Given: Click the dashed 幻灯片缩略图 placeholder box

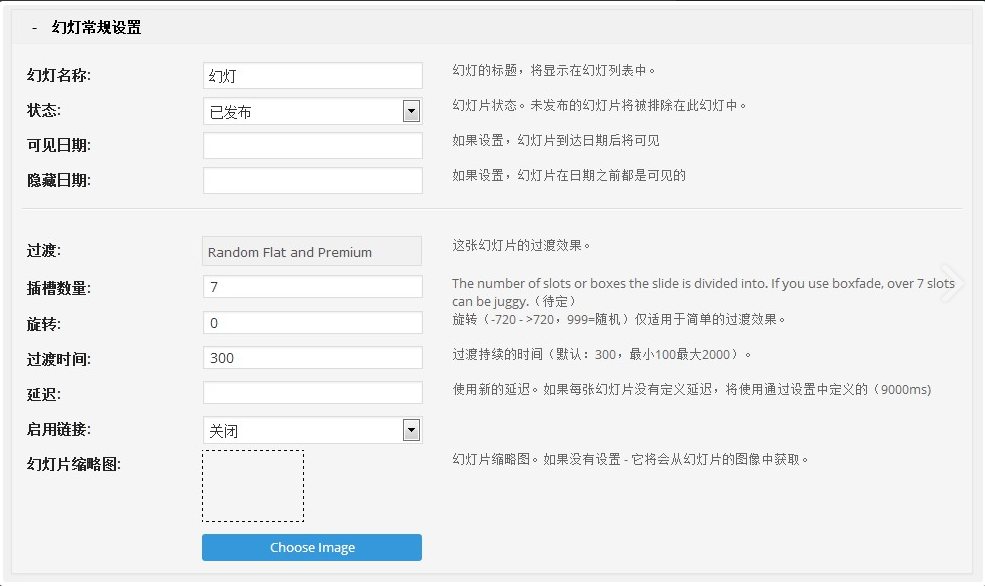Looking at the screenshot, I should pos(253,486).
